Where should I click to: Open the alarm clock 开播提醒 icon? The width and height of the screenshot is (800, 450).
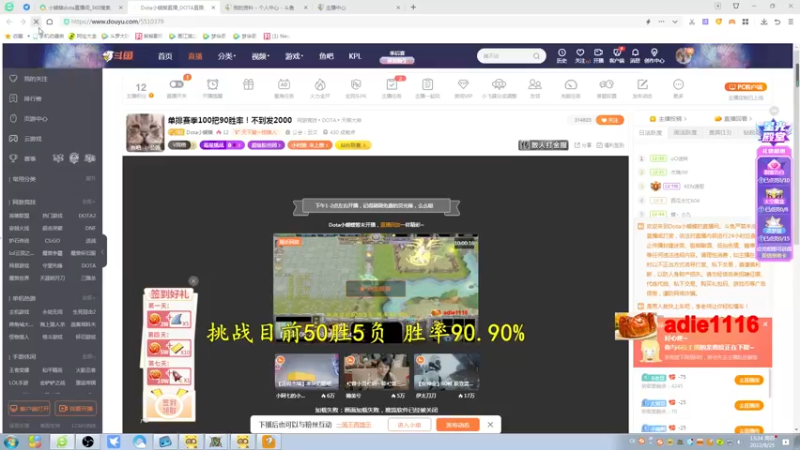point(213,88)
